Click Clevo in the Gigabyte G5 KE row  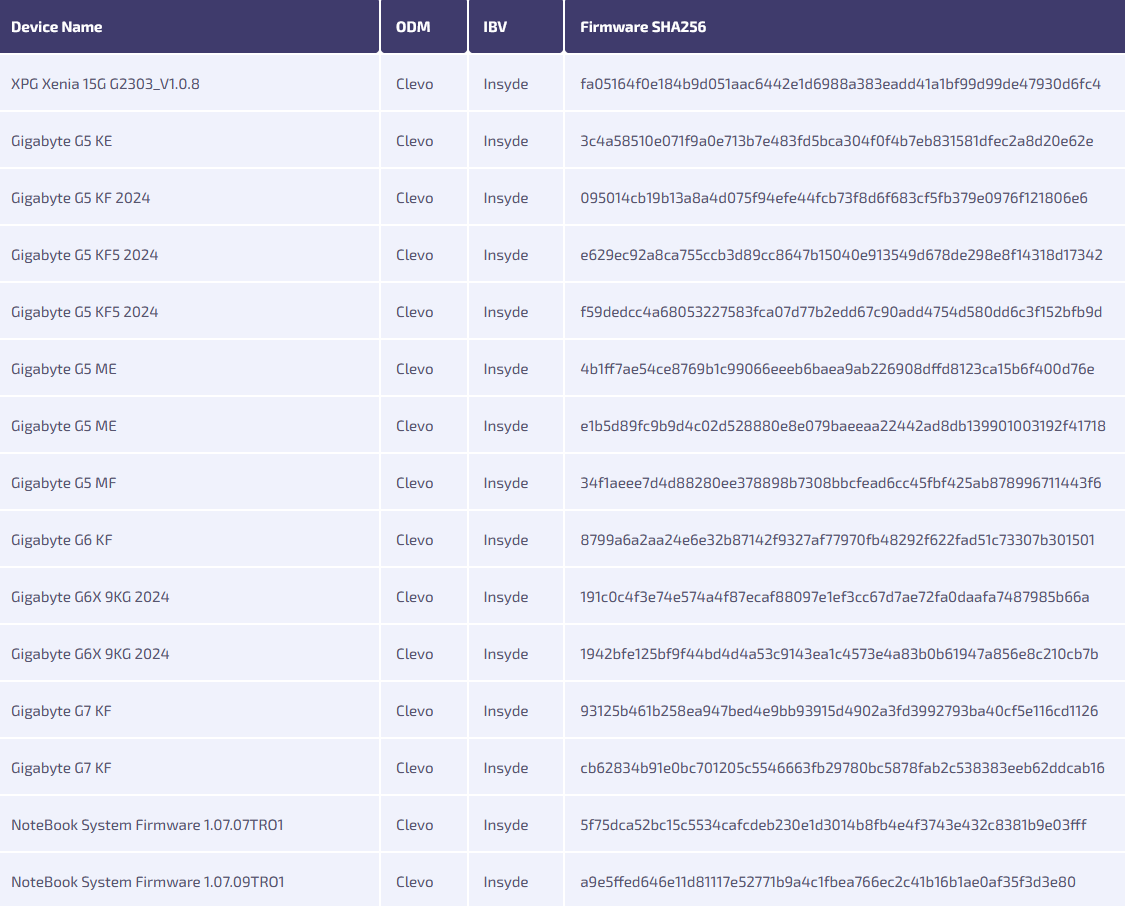point(415,141)
